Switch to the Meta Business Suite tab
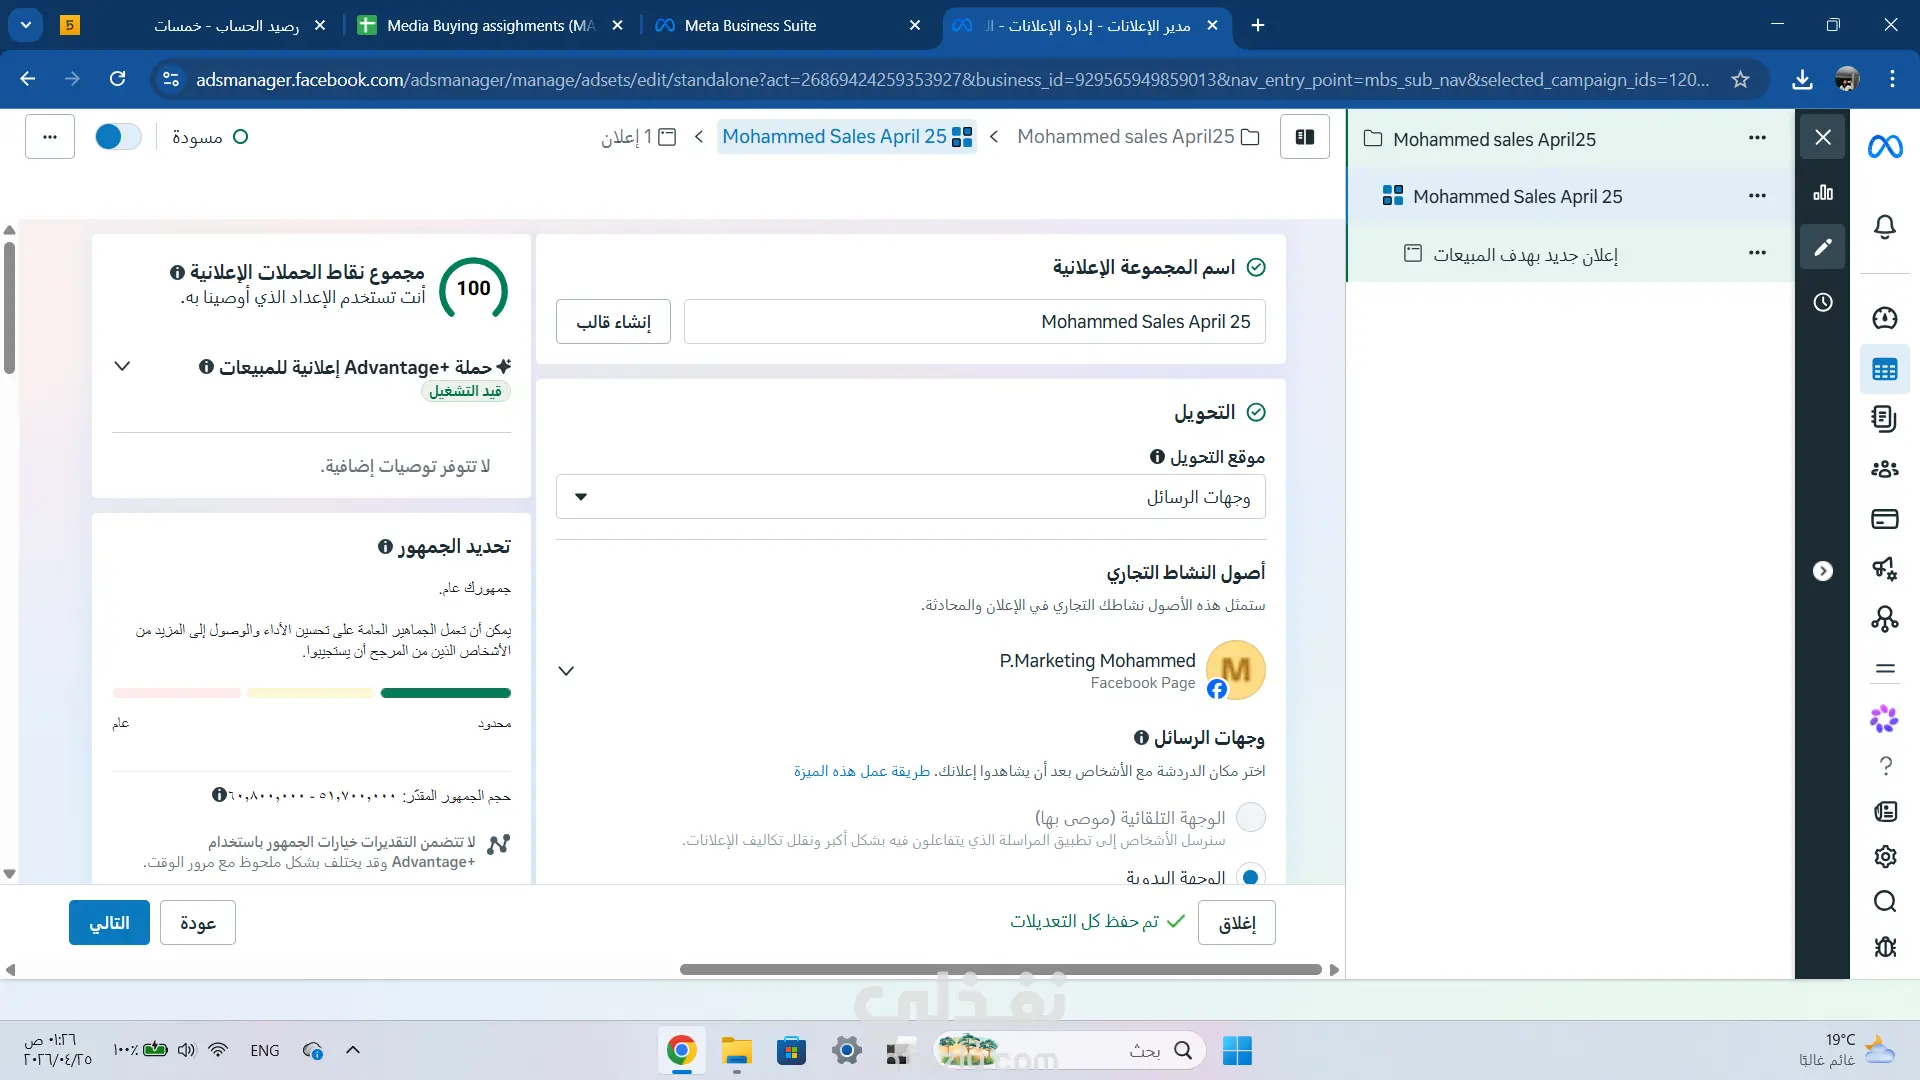 [789, 25]
